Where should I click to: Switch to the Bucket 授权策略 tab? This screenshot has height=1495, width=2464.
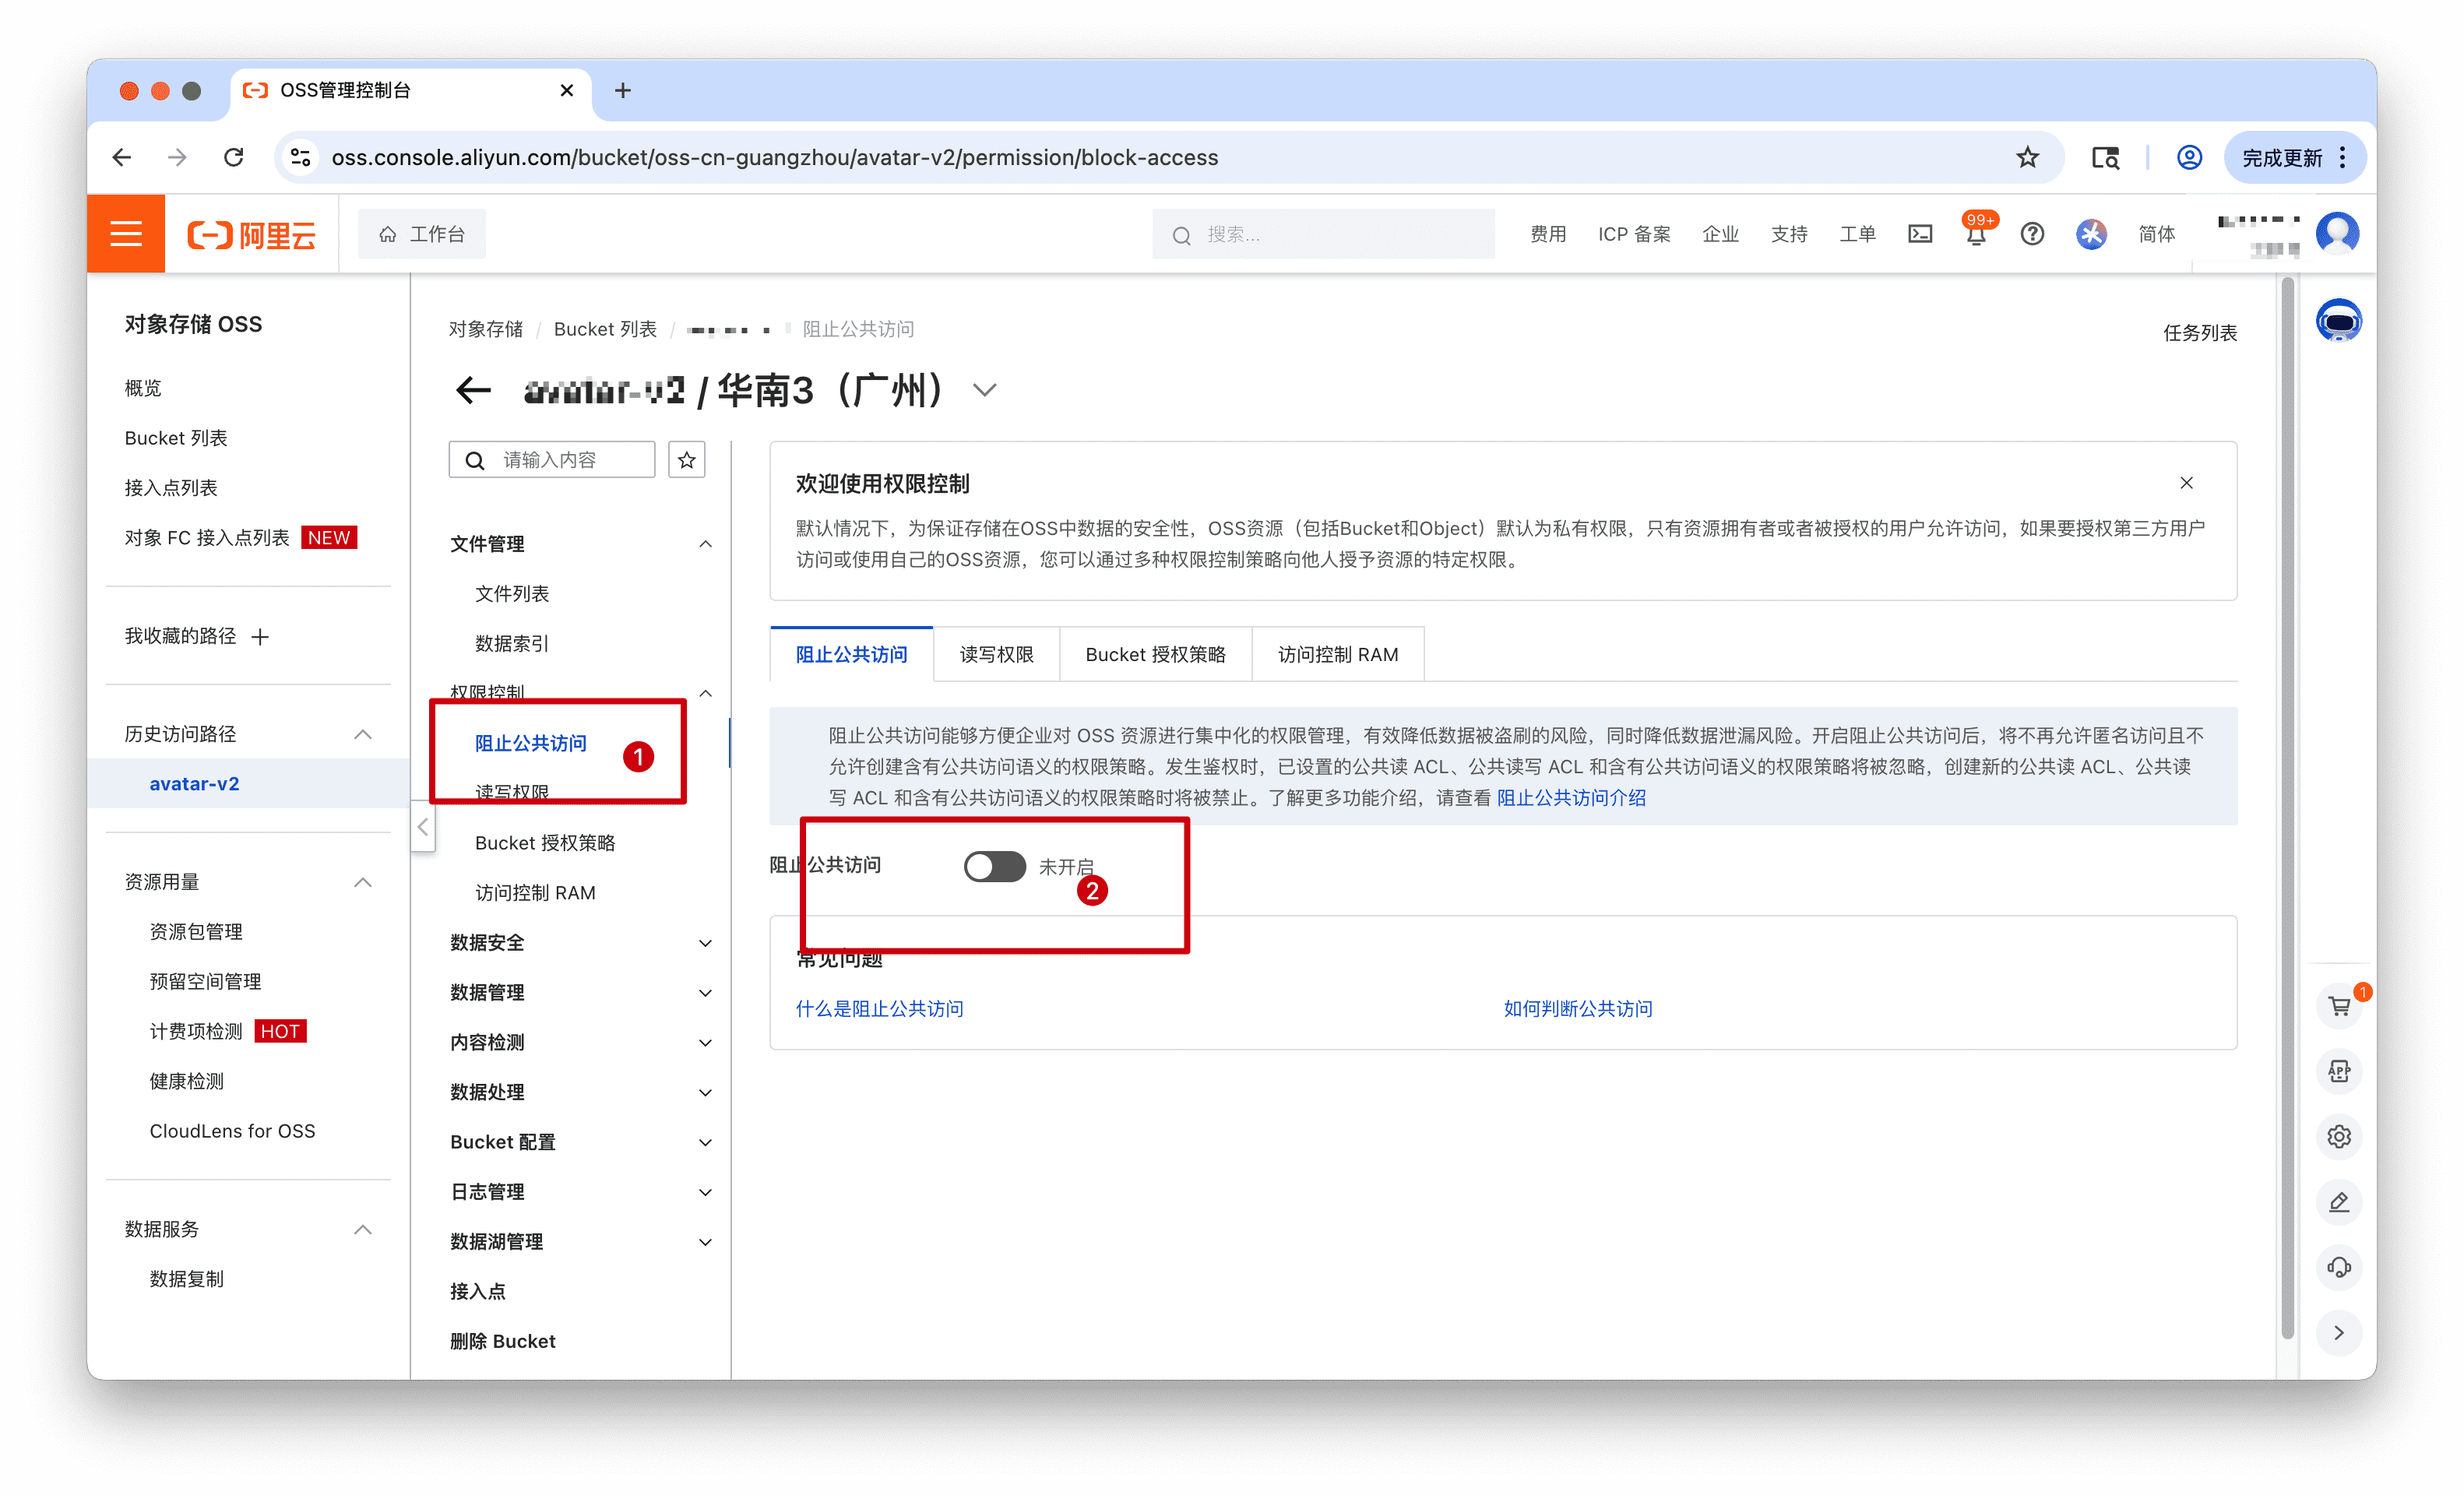tap(1155, 655)
